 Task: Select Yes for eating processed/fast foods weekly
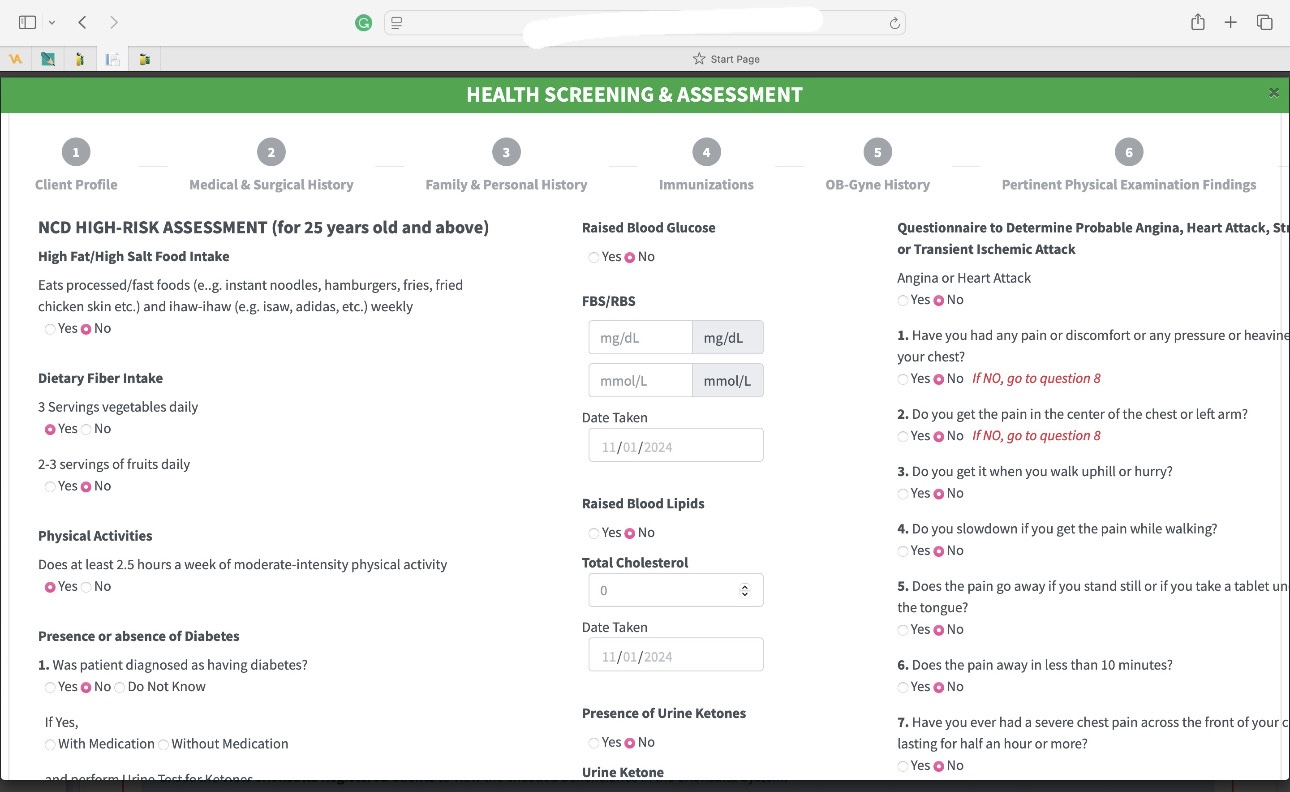pyautogui.click(x=50, y=329)
